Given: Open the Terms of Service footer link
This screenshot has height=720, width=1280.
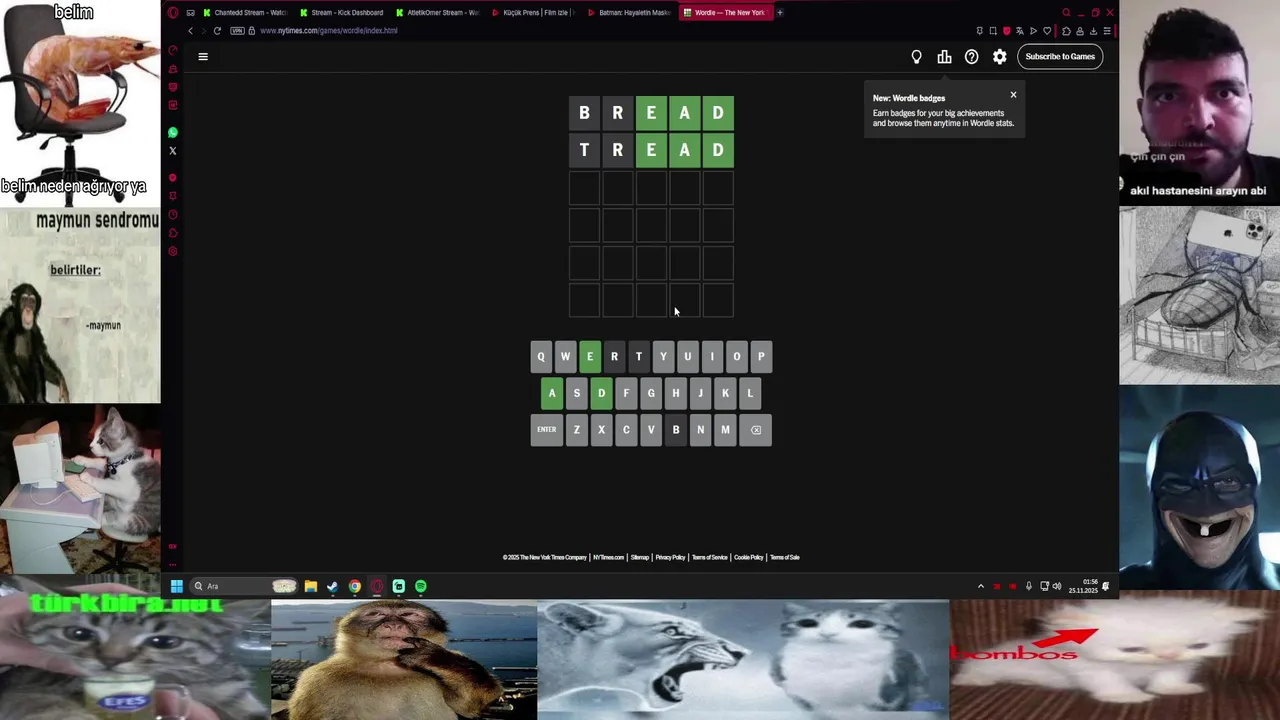Looking at the screenshot, I should tap(710, 558).
